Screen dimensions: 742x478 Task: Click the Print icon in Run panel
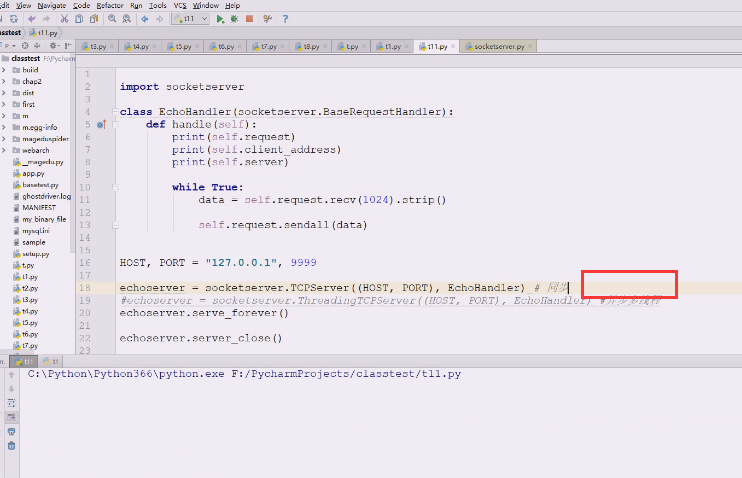(11, 432)
